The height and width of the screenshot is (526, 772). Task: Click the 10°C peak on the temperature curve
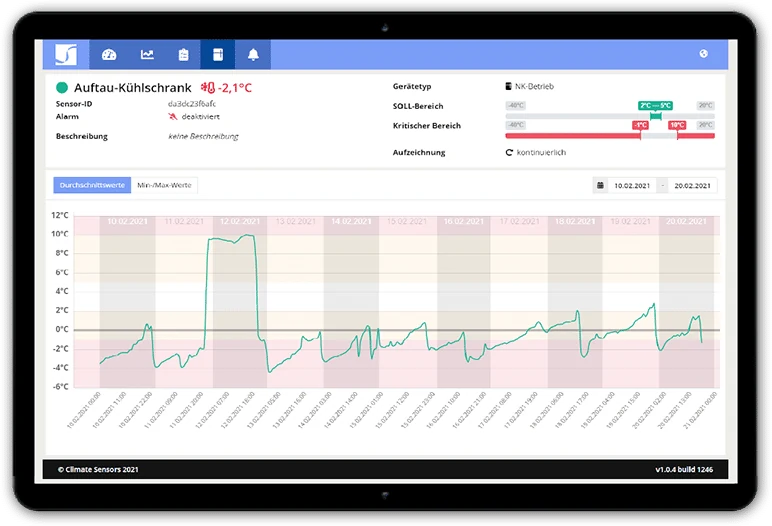[247, 235]
